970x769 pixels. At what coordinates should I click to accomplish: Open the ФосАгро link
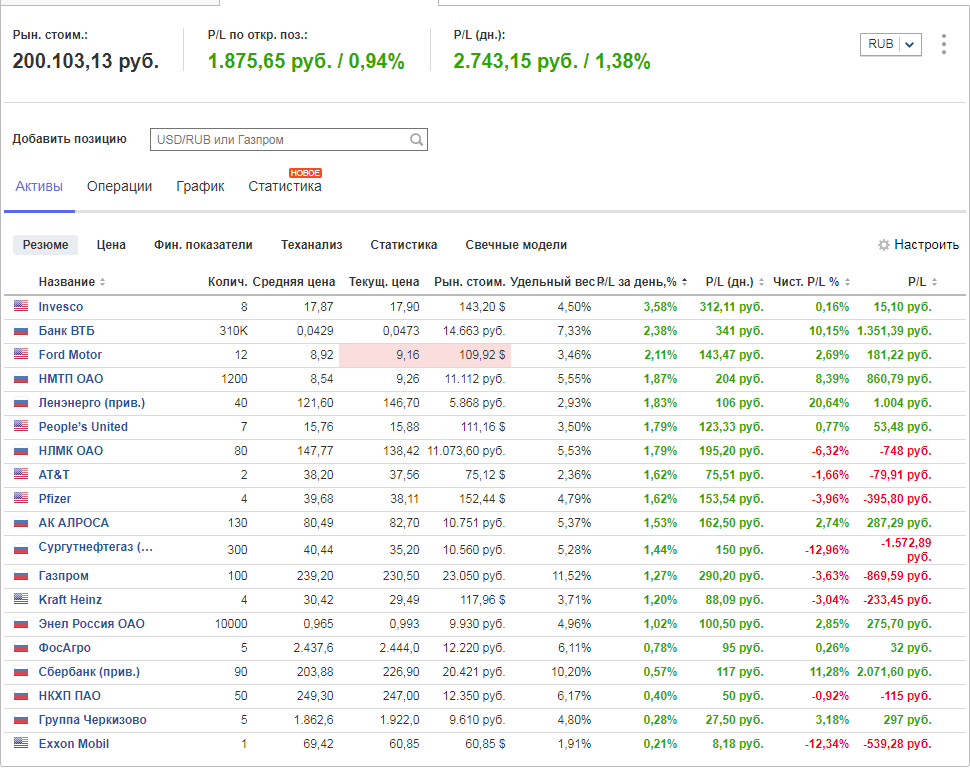pos(64,648)
